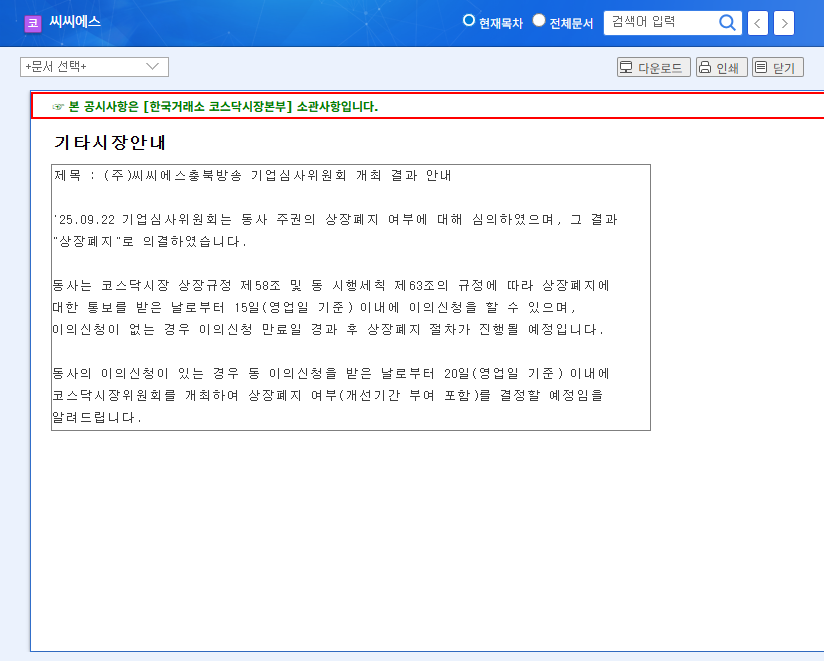Open the +문서 선택+ dropdown
This screenshot has height=661, width=824.
[x=95, y=67]
